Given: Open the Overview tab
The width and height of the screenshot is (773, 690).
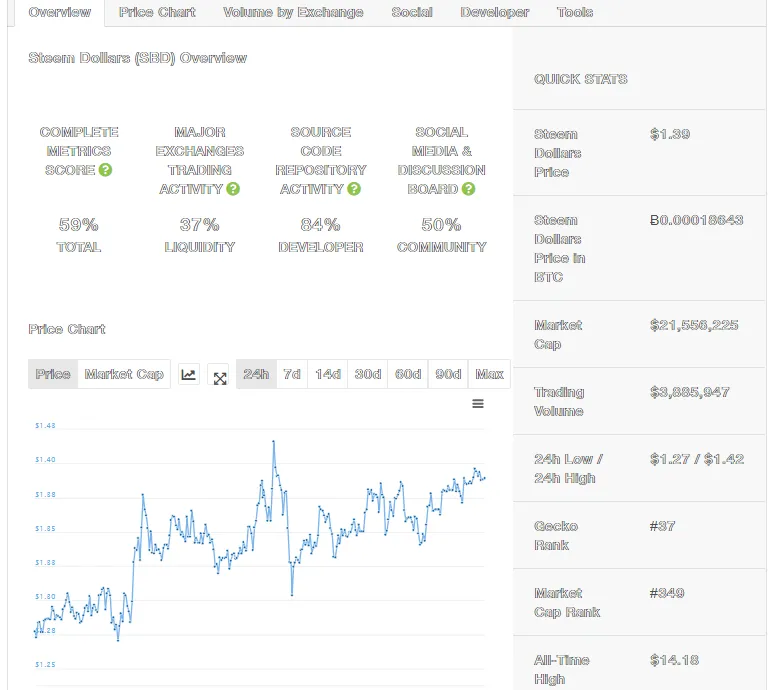Looking at the screenshot, I should [x=60, y=12].
